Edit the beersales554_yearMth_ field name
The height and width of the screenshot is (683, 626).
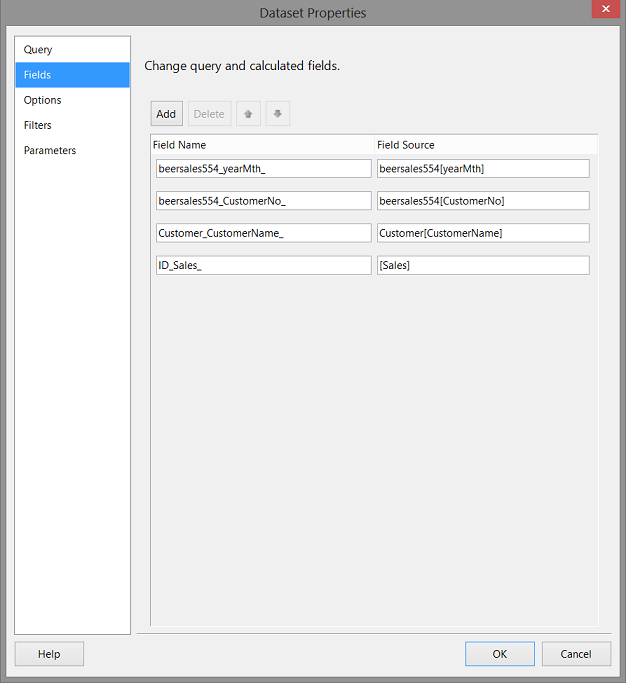[263, 169]
